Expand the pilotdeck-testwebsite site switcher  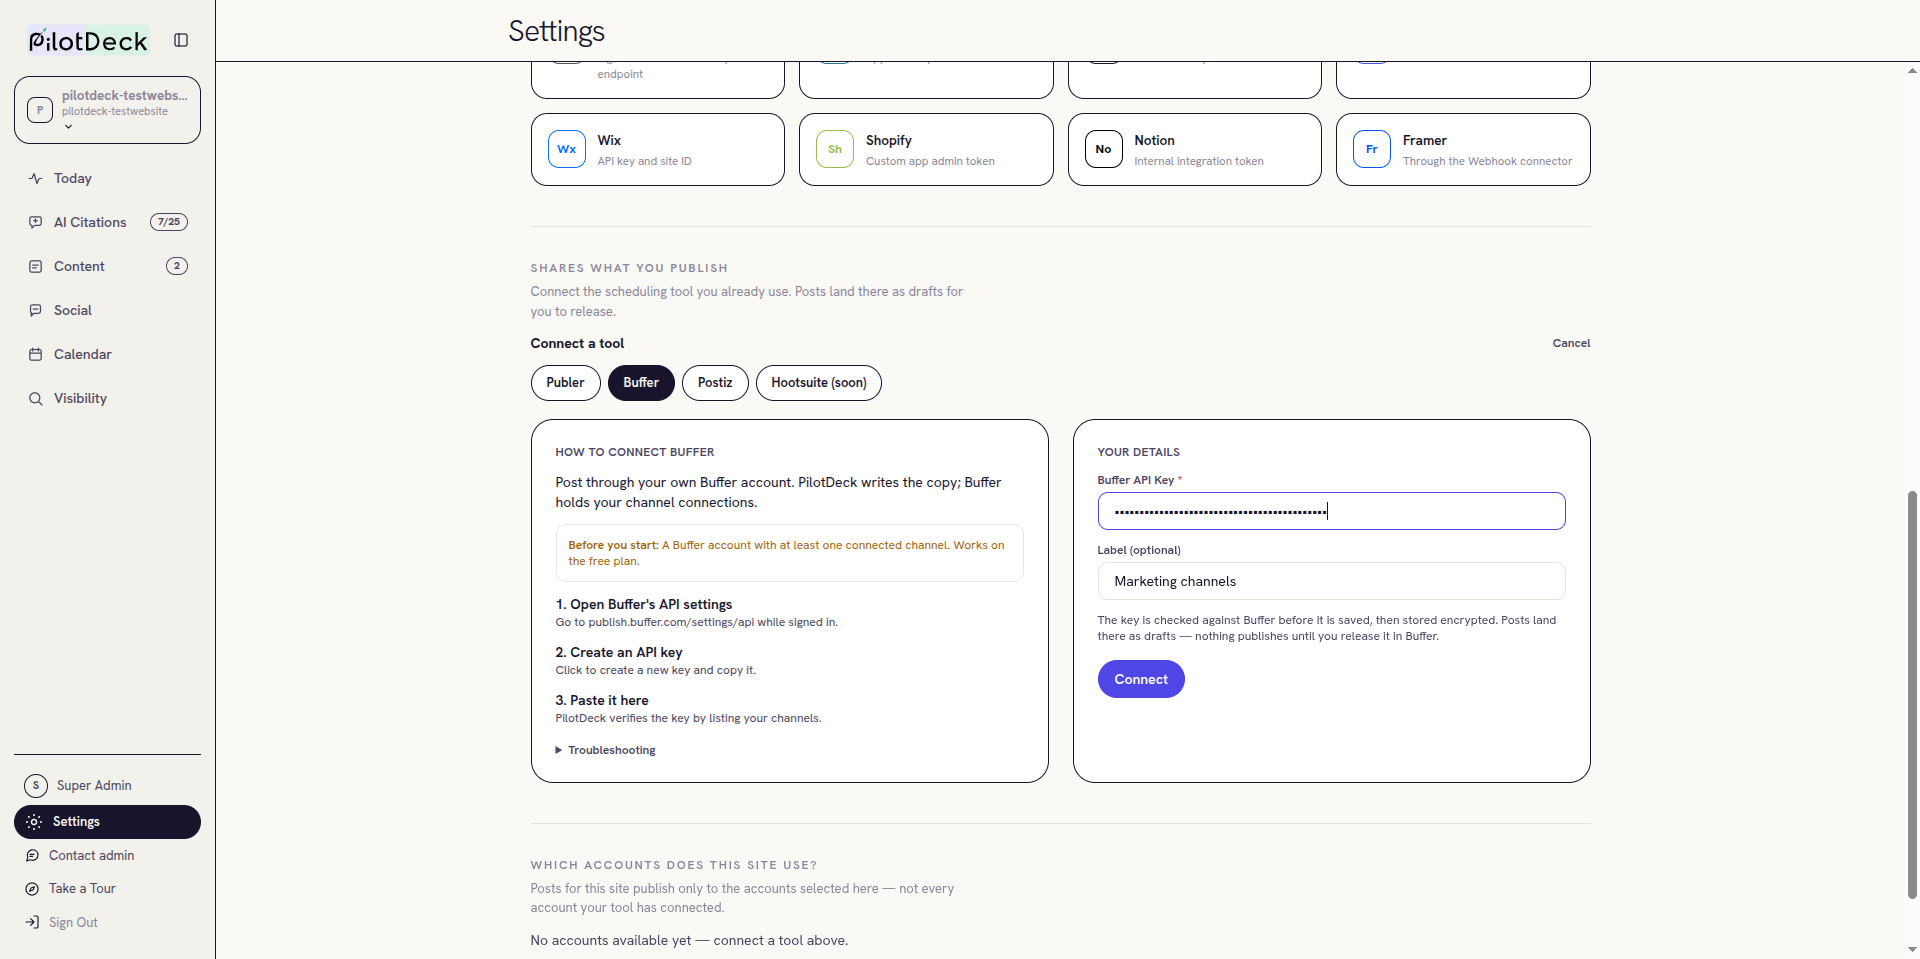(107, 110)
